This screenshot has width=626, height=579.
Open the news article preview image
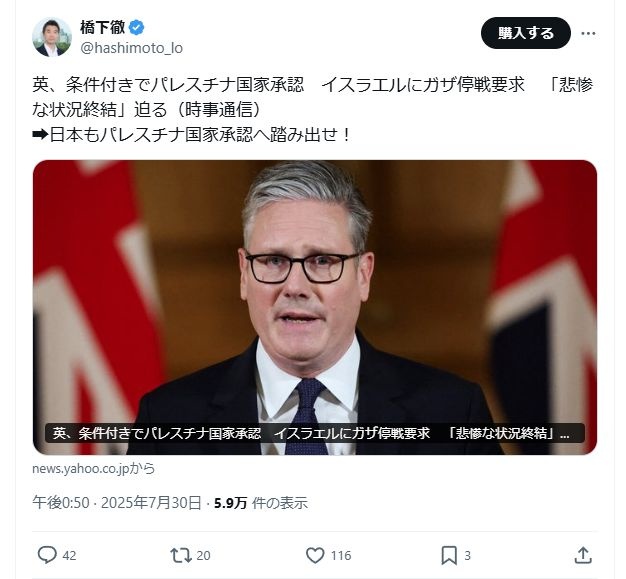(x=315, y=307)
